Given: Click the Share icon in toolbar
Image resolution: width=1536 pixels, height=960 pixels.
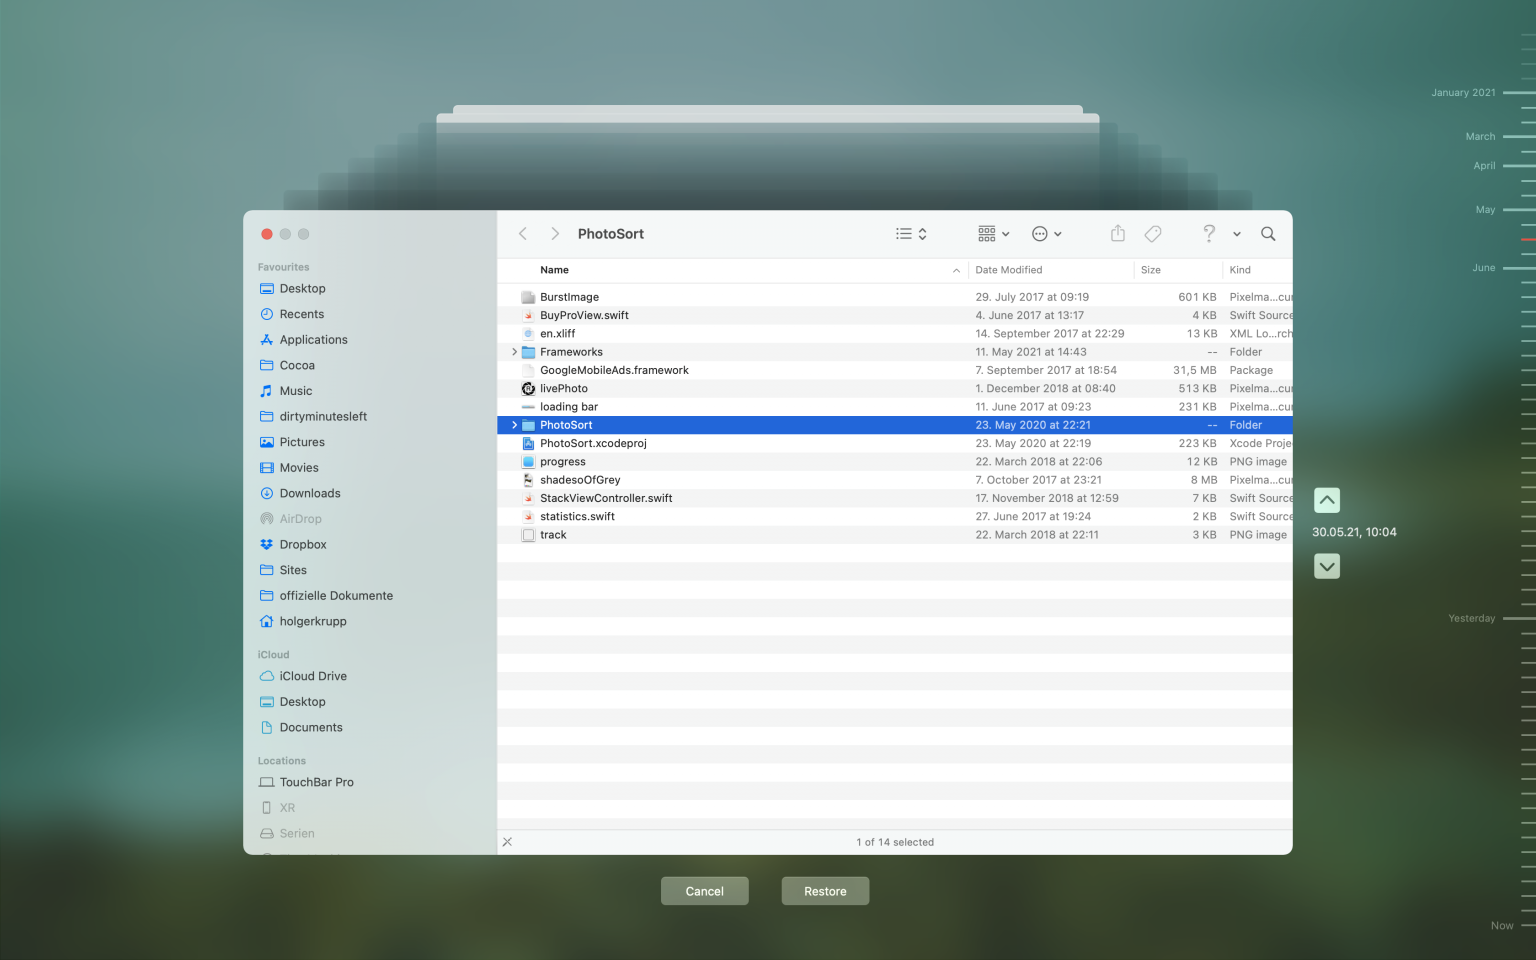Looking at the screenshot, I should click(1117, 234).
